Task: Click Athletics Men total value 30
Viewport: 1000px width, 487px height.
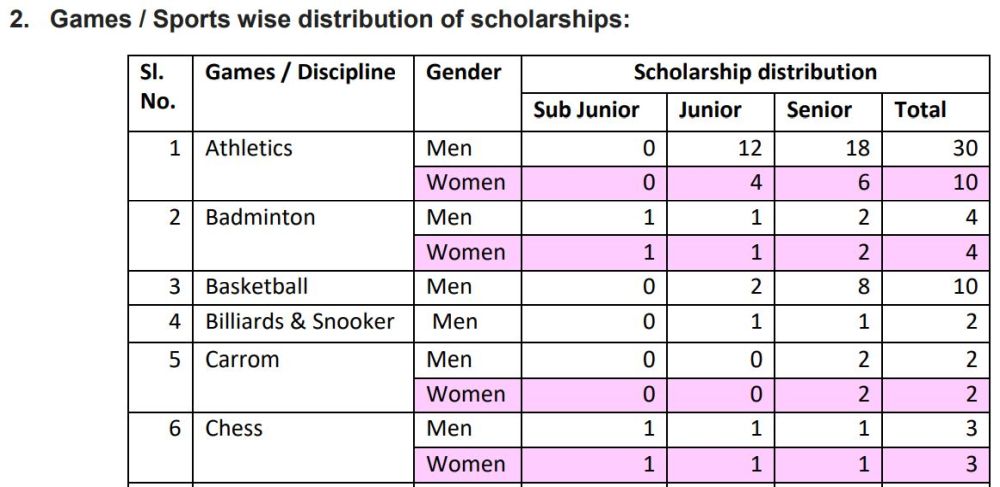Action: 965,148
